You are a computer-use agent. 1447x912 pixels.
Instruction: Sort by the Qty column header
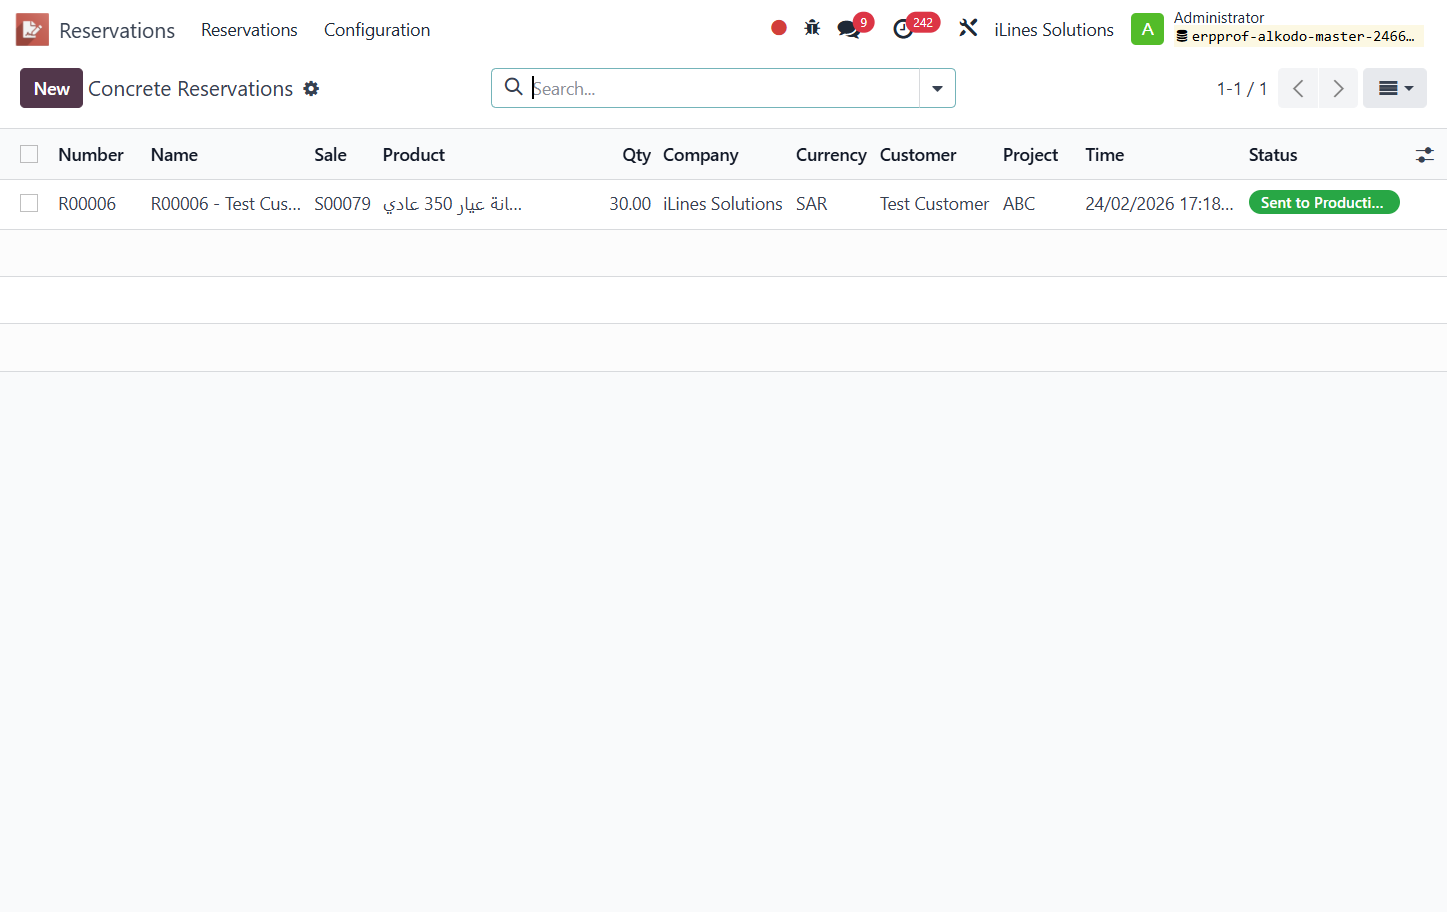tap(636, 155)
